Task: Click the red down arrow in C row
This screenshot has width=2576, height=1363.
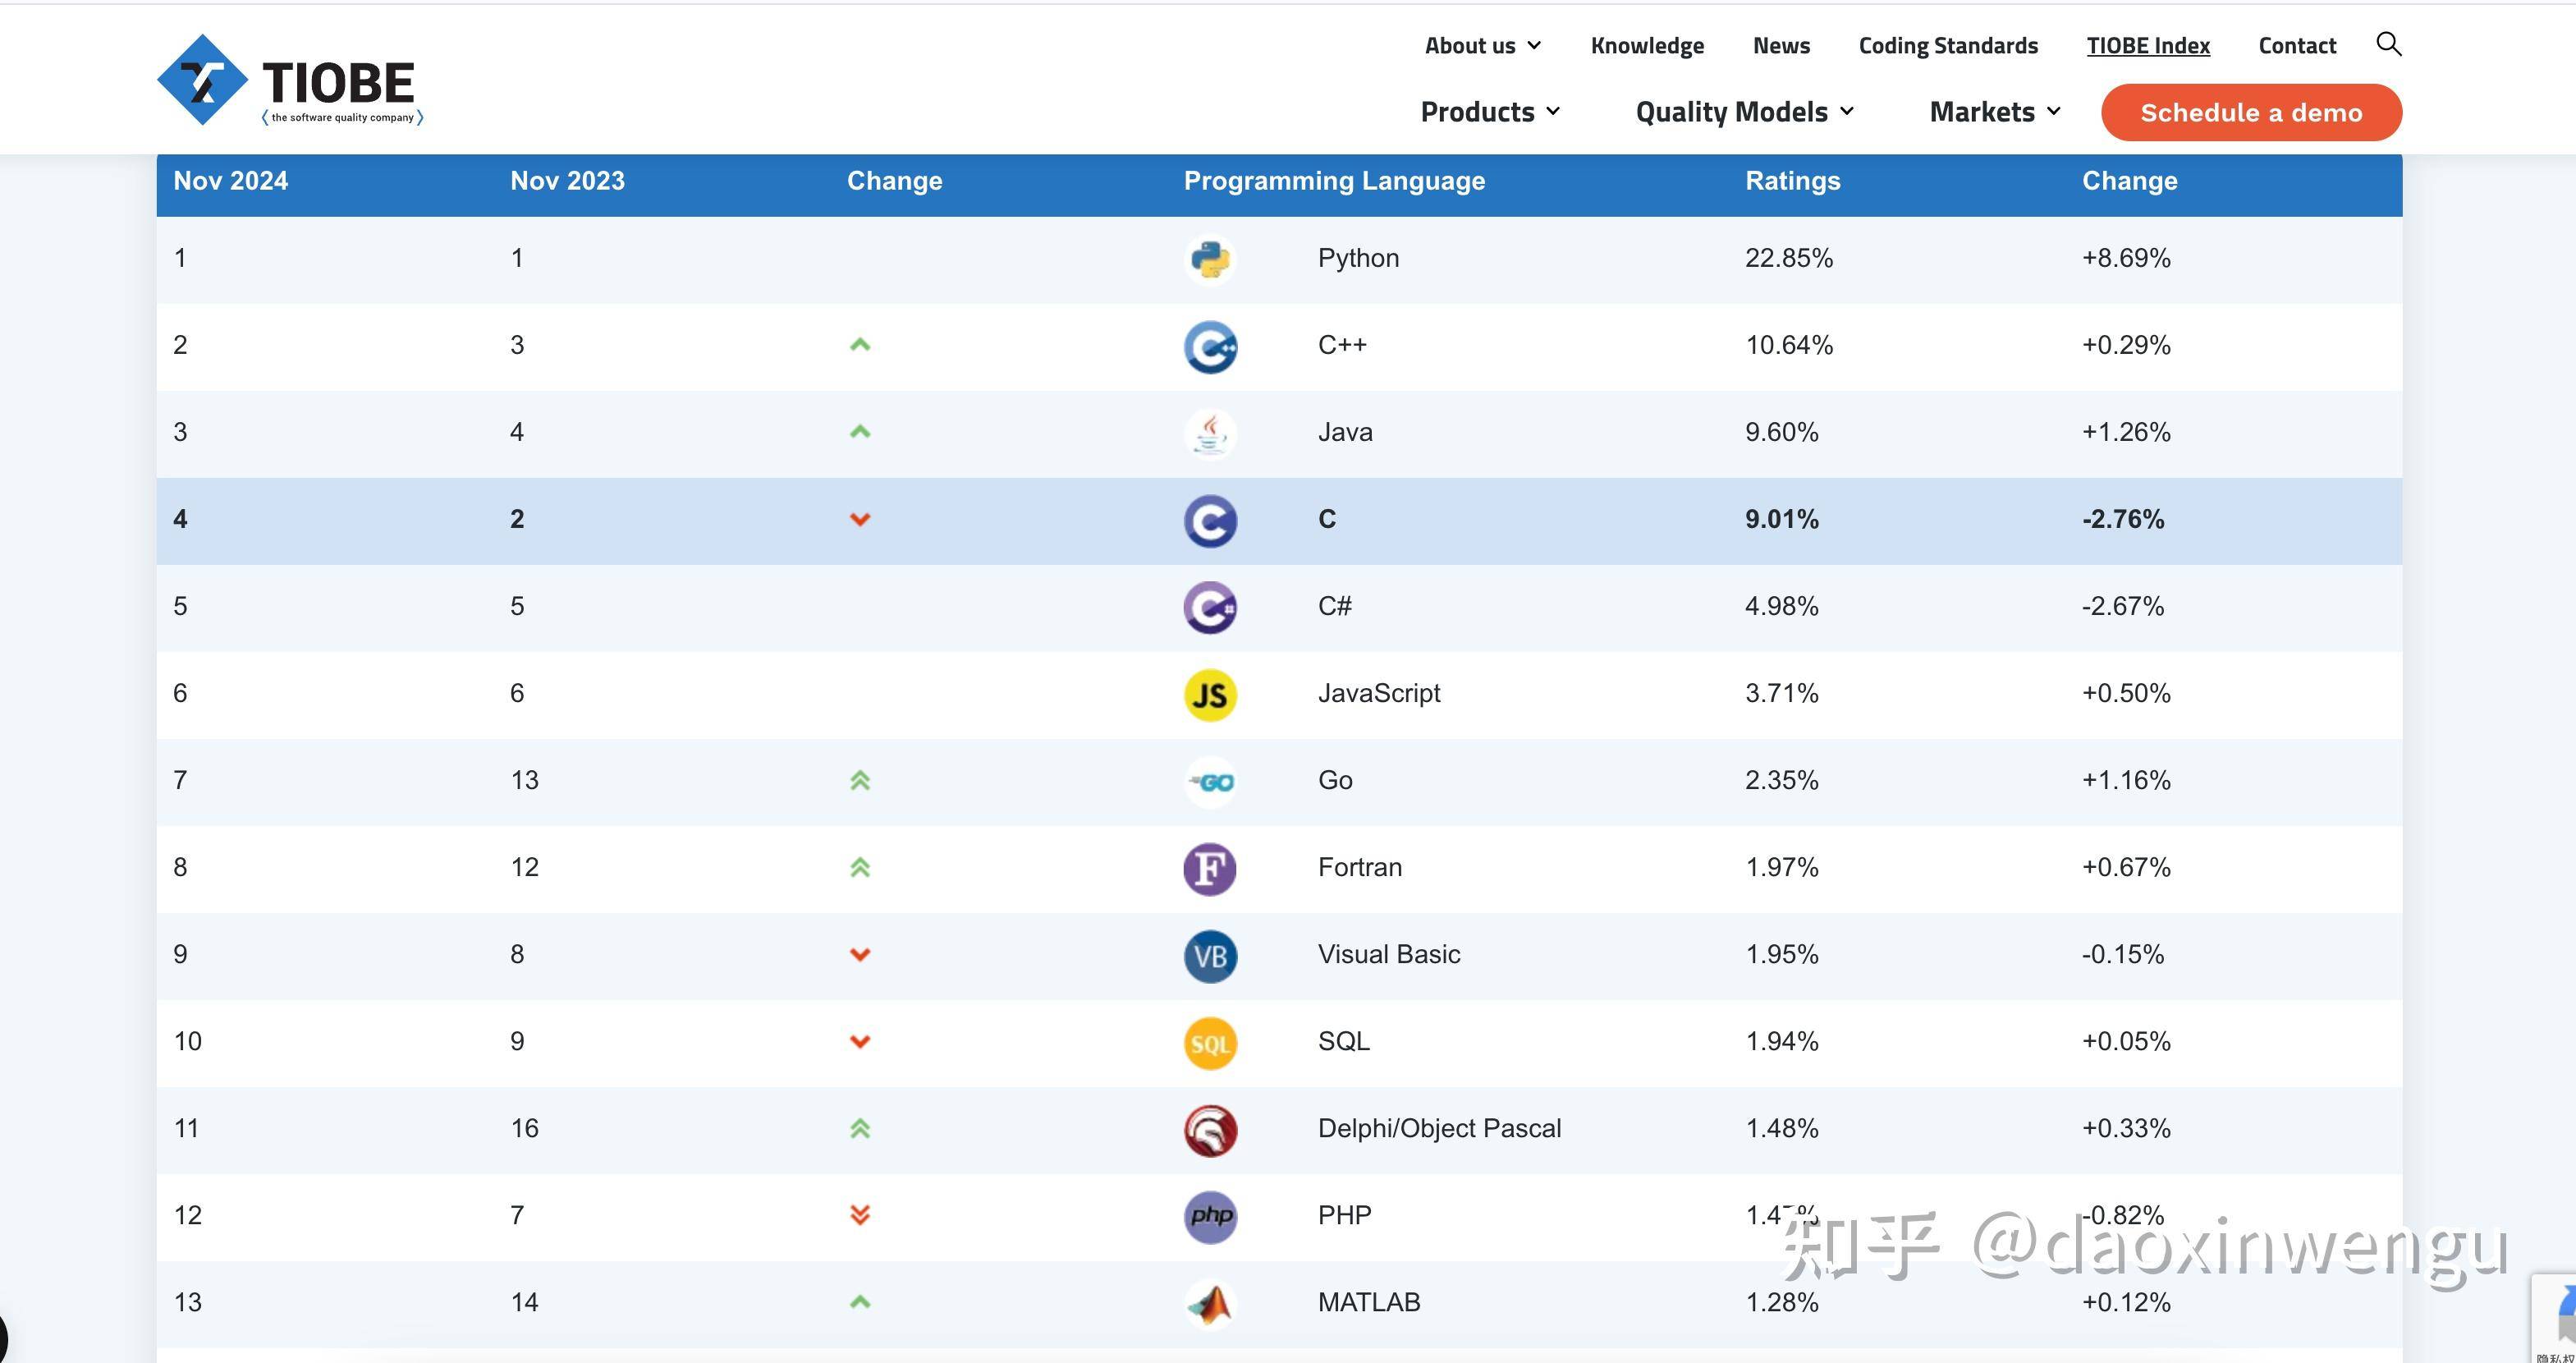Action: click(x=860, y=519)
